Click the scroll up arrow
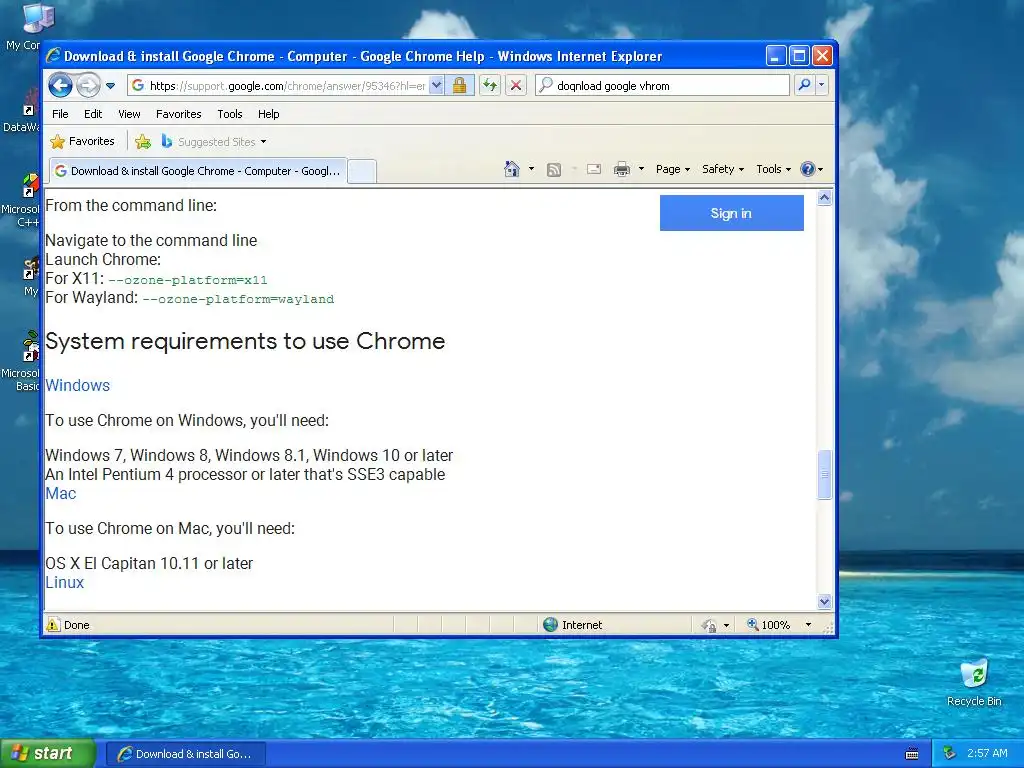 pos(824,198)
